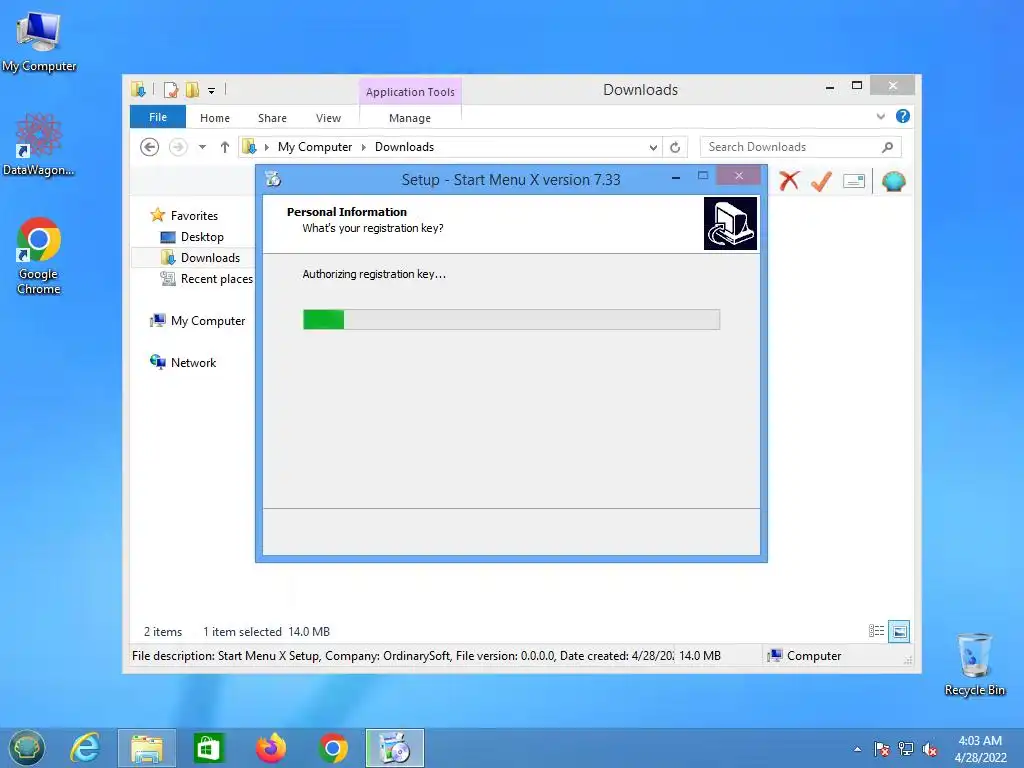This screenshot has height=768, width=1024.
Task: Open recent locations dropdown arrow
Action: click(202, 147)
